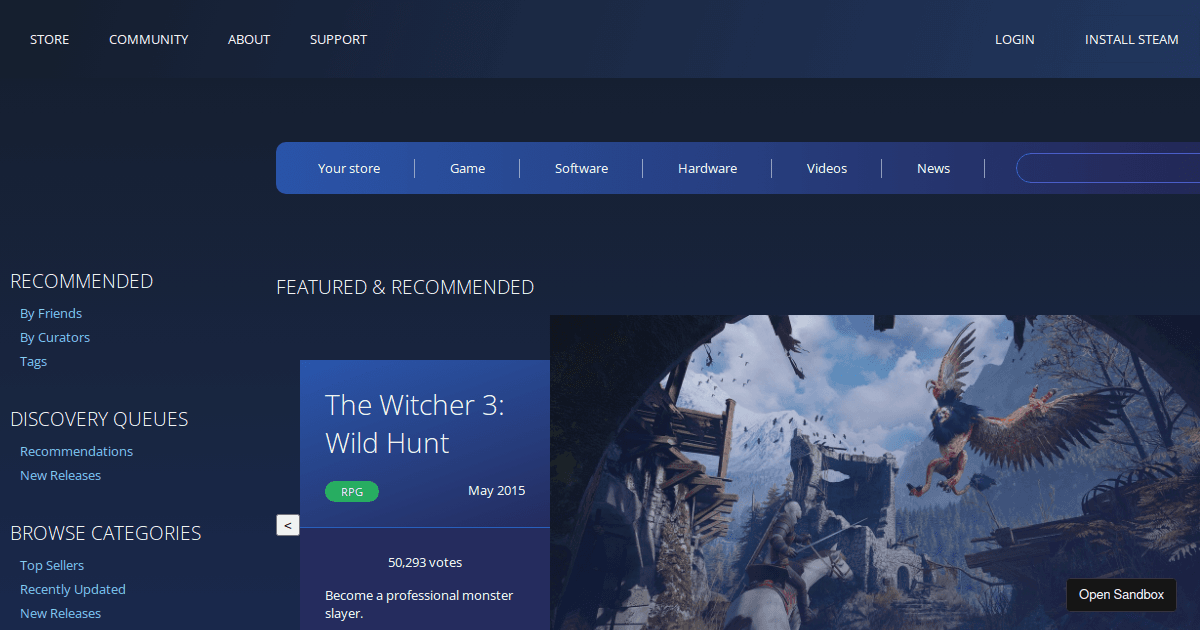The height and width of the screenshot is (630, 1200).
Task: Open the Videos tab
Action: tap(826, 168)
